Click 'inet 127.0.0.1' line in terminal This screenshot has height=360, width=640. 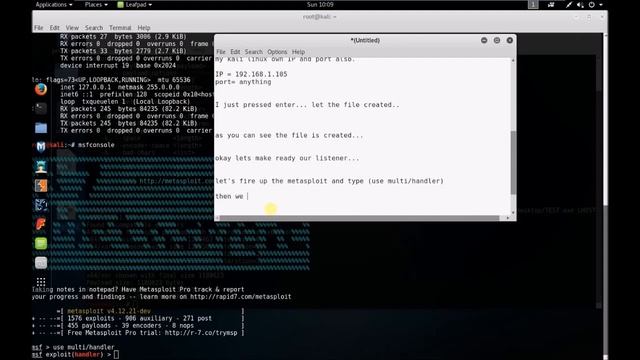(120, 87)
